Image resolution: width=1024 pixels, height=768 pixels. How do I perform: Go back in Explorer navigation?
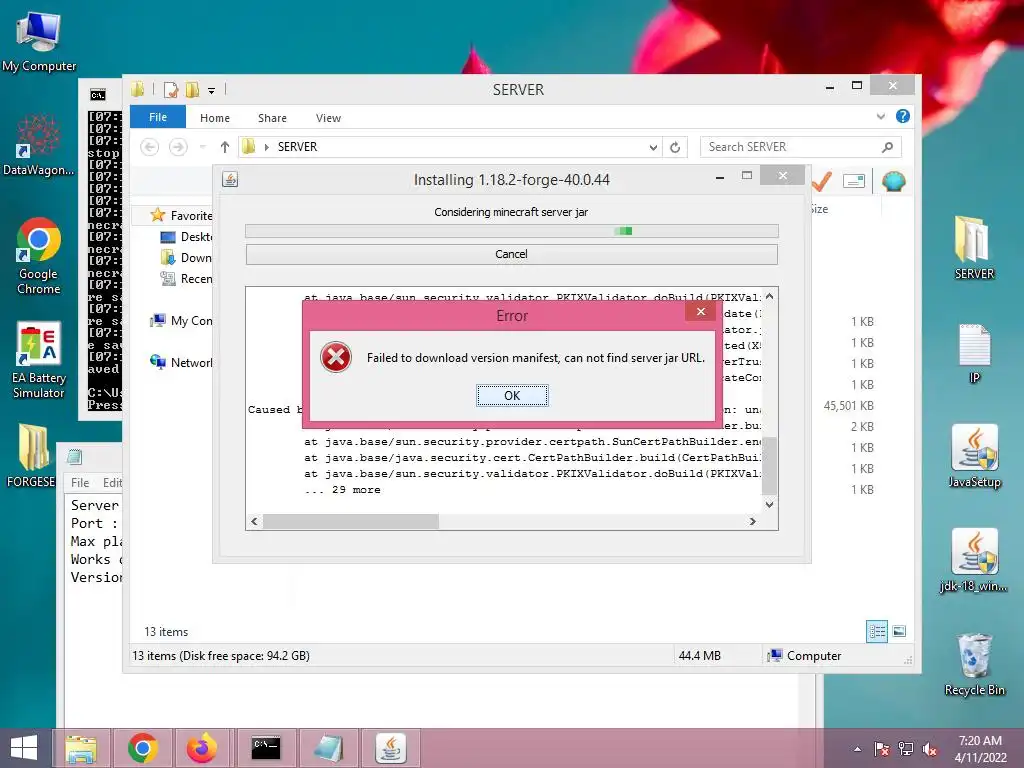pyautogui.click(x=150, y=147)
